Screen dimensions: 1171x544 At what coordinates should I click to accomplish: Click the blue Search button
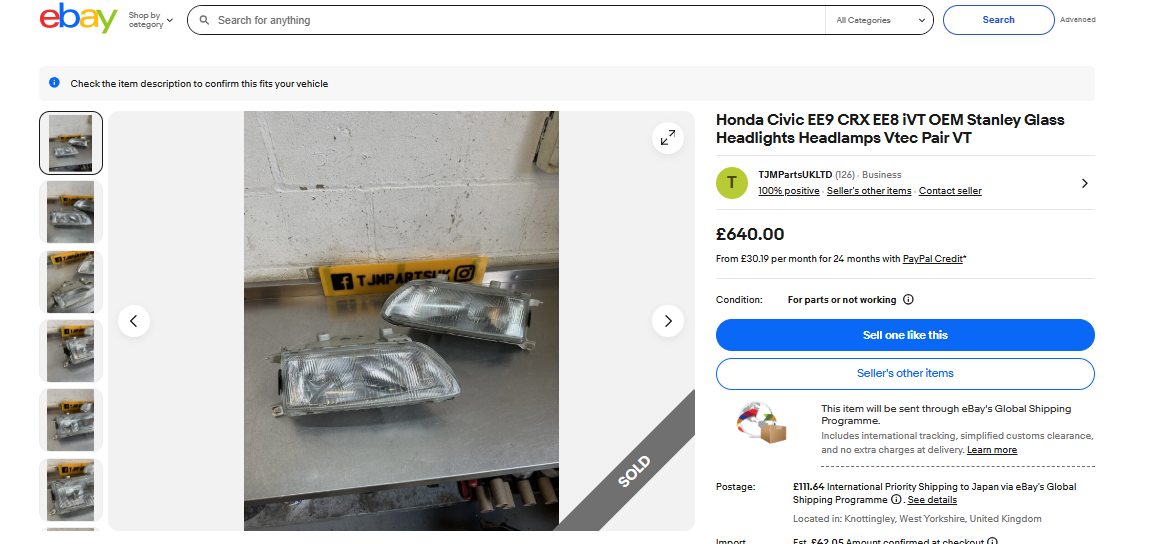pyautogui.click(x=998, y=20)
